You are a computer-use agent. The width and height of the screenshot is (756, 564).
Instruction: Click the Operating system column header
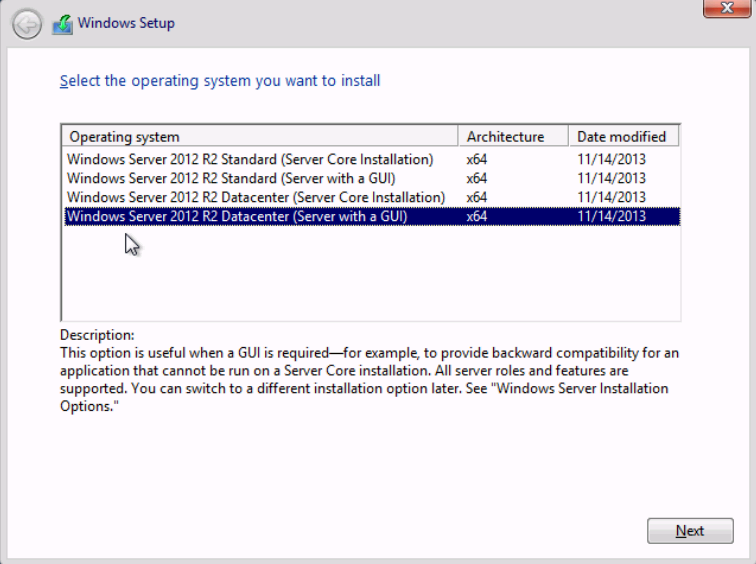point(260,137)
